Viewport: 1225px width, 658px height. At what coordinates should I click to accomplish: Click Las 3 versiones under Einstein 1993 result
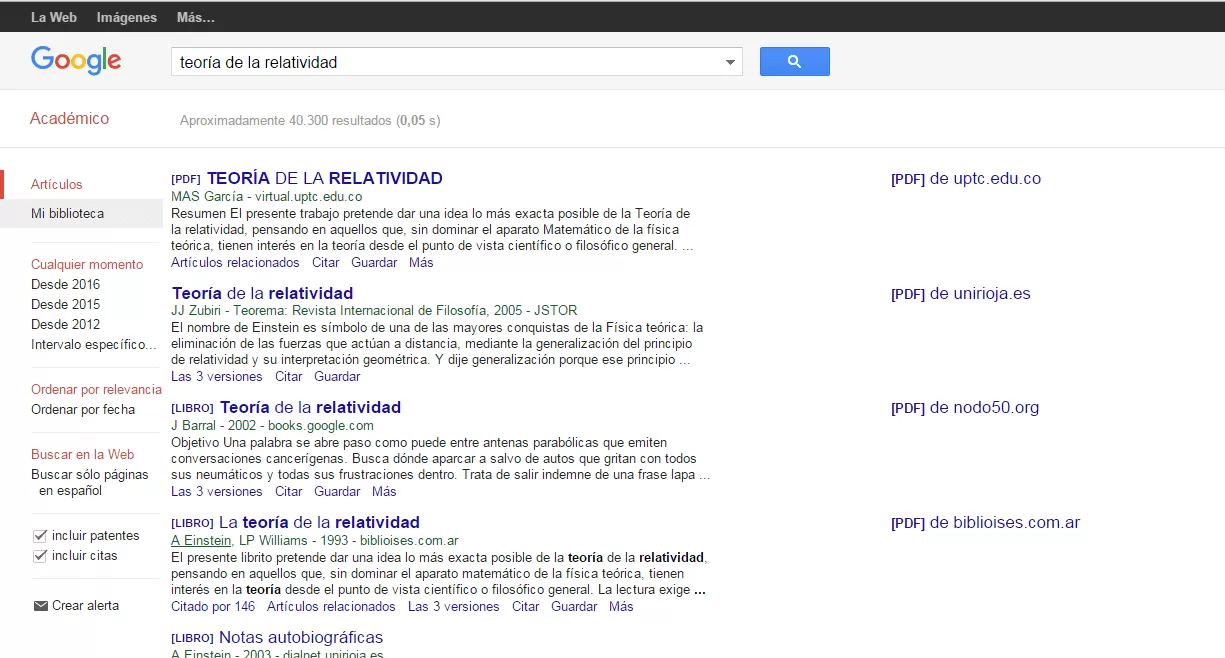(x=454, y=607)
